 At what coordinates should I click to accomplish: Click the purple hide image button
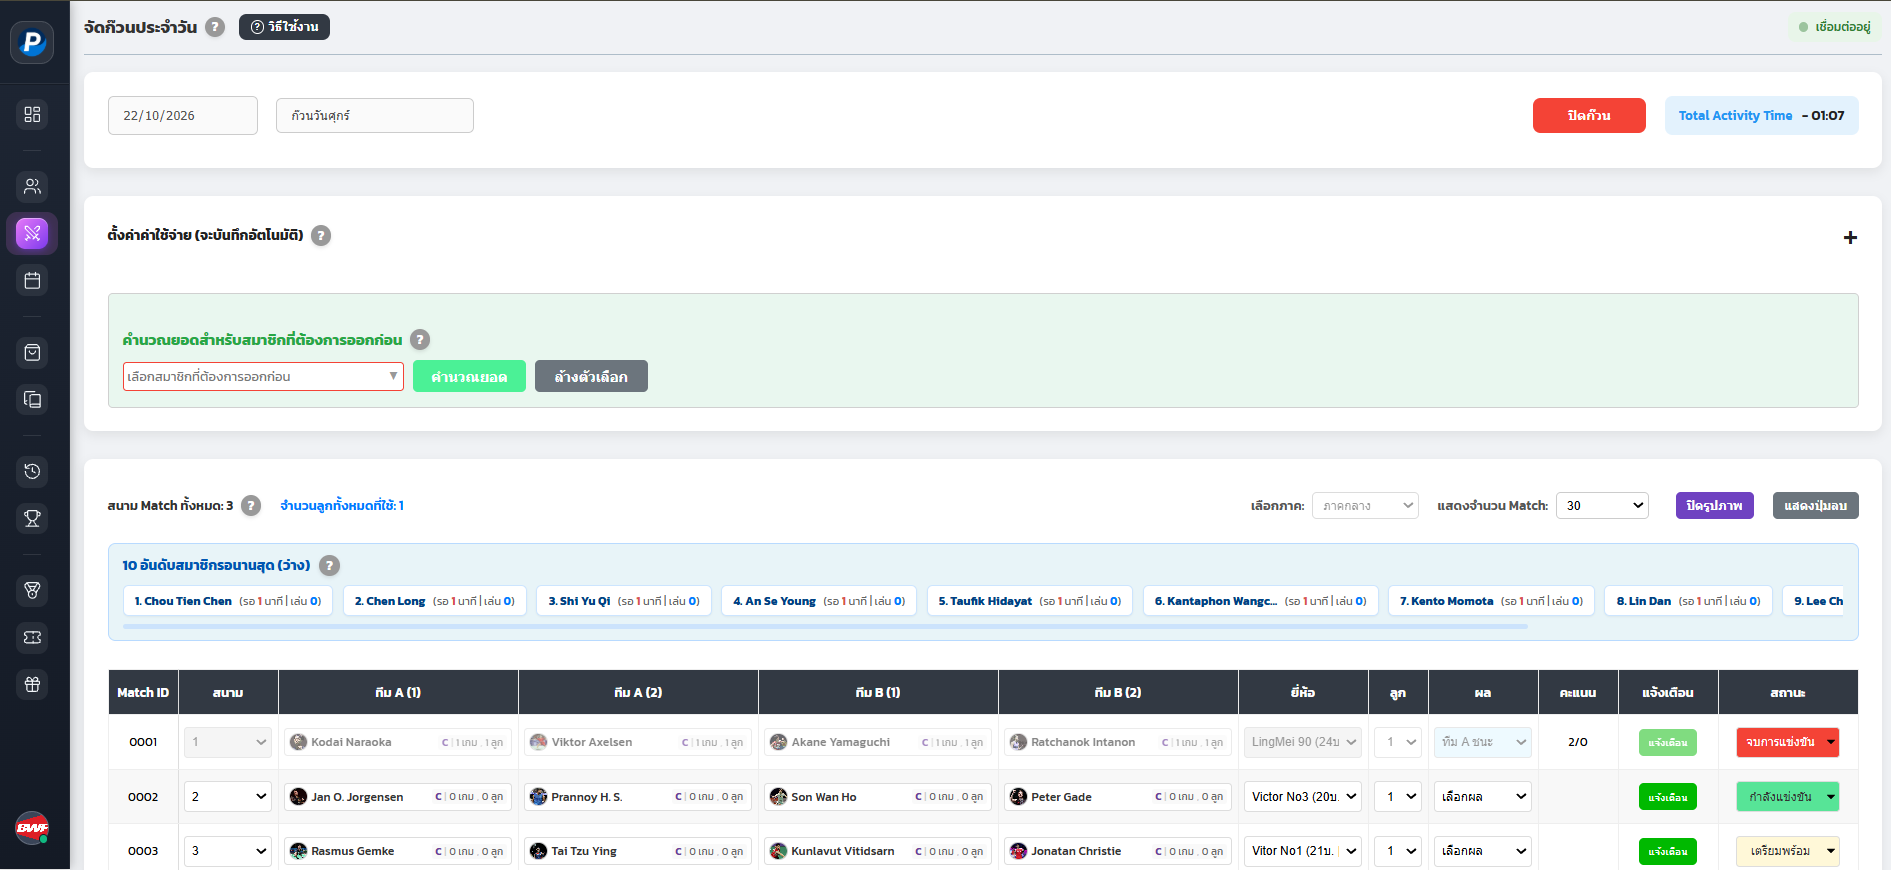(x=1714, y=506)
